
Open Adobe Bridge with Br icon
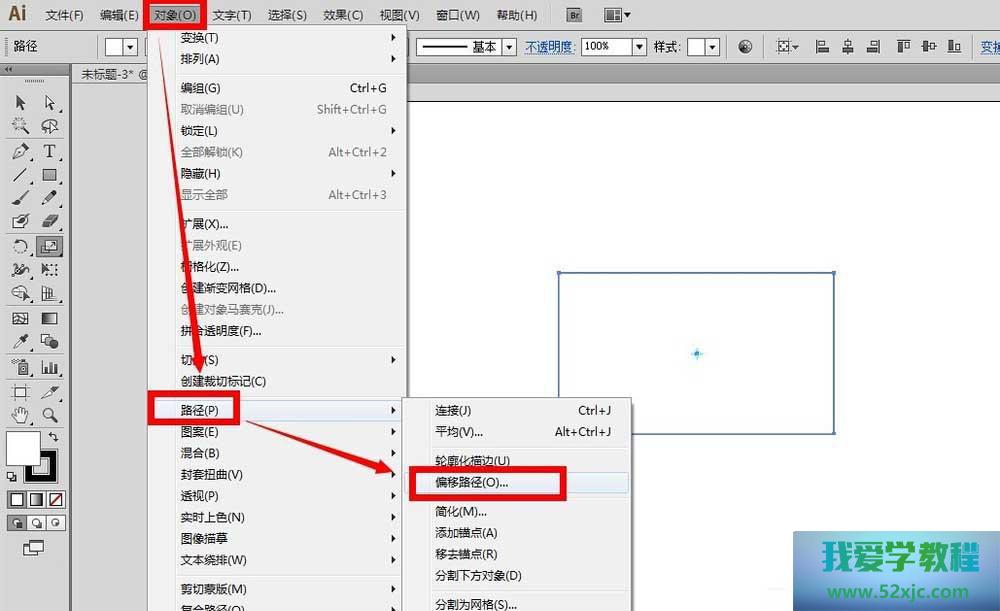click(574, 15)
